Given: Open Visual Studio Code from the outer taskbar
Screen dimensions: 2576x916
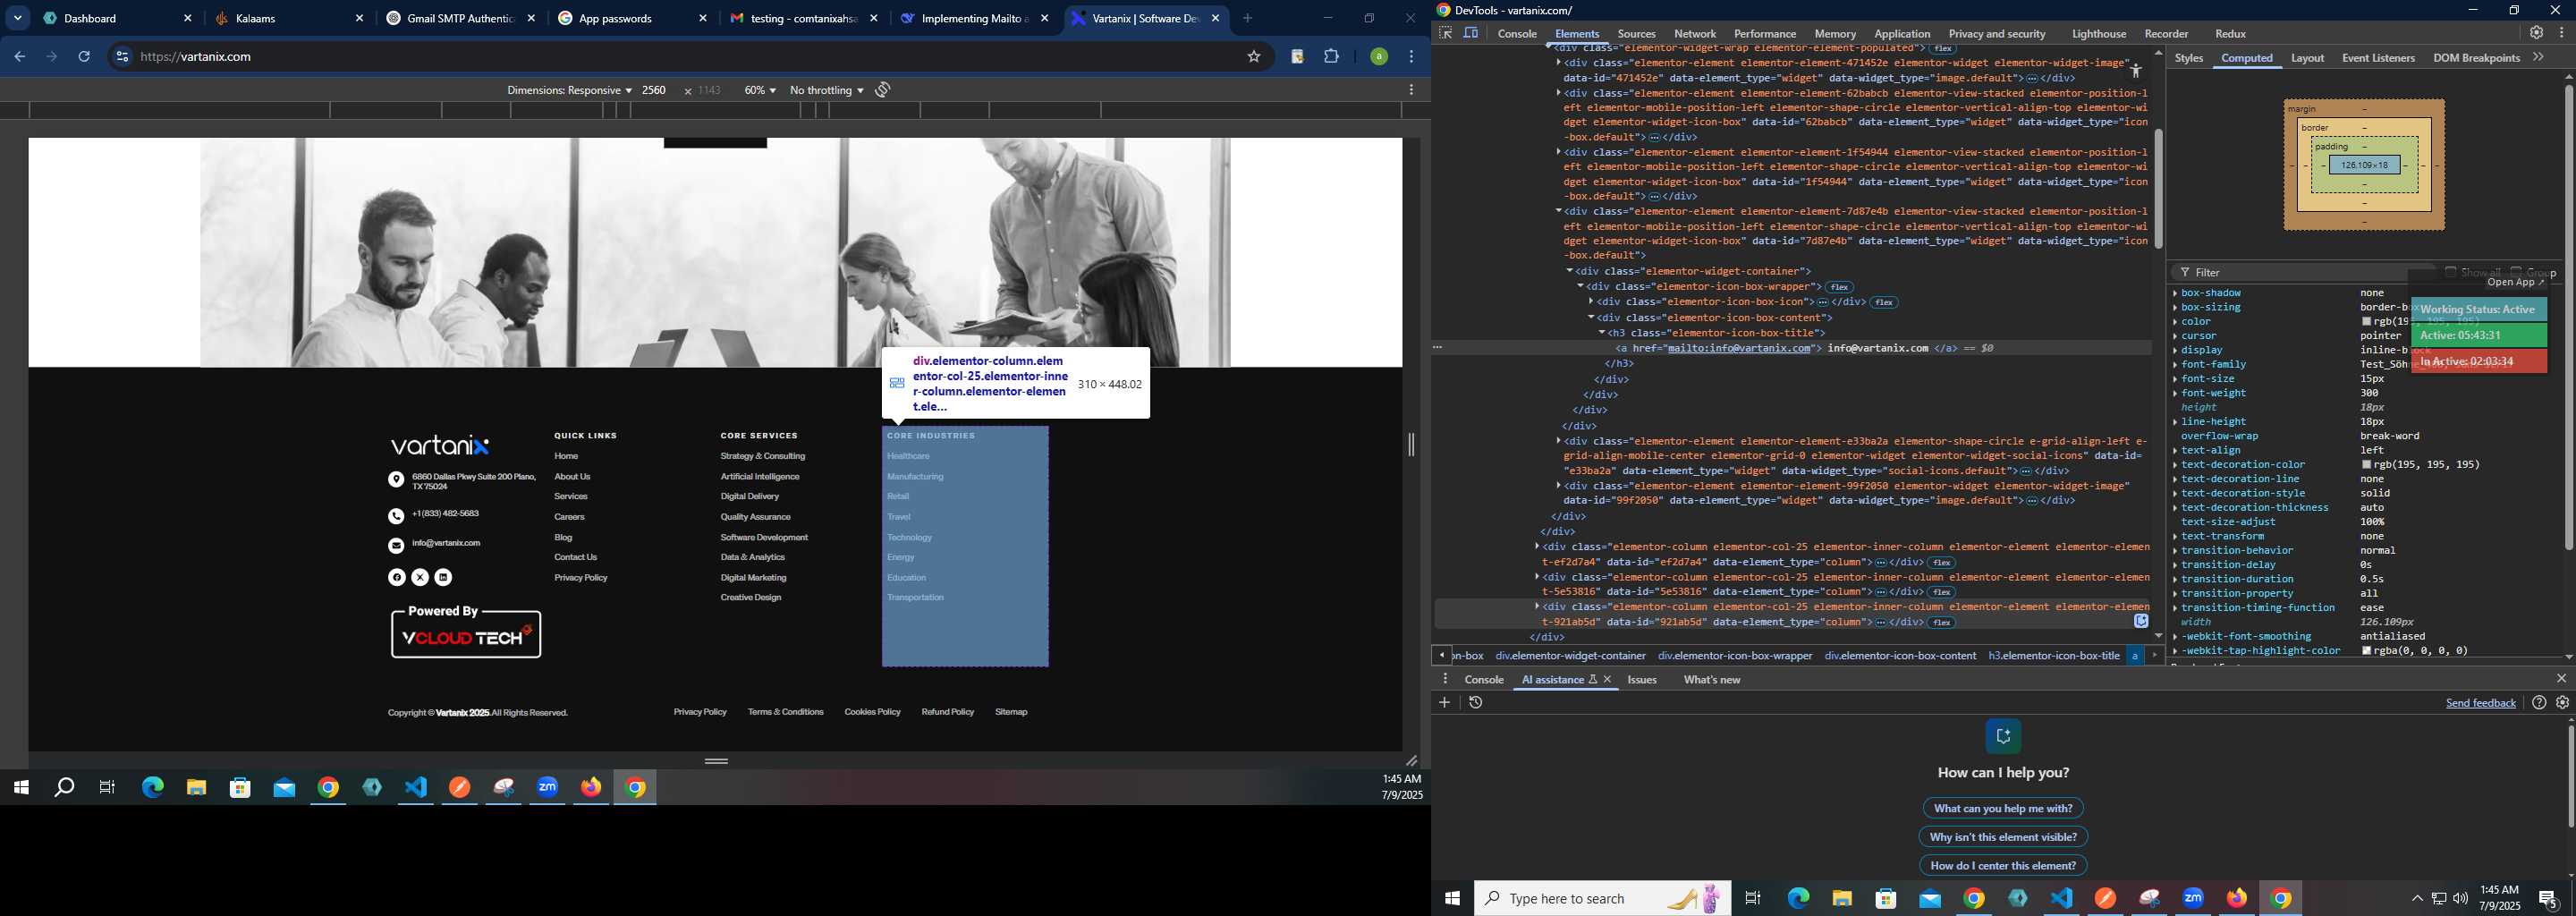Looking at the screenshot, I should pyautogui.click(x=2062, y=898).
